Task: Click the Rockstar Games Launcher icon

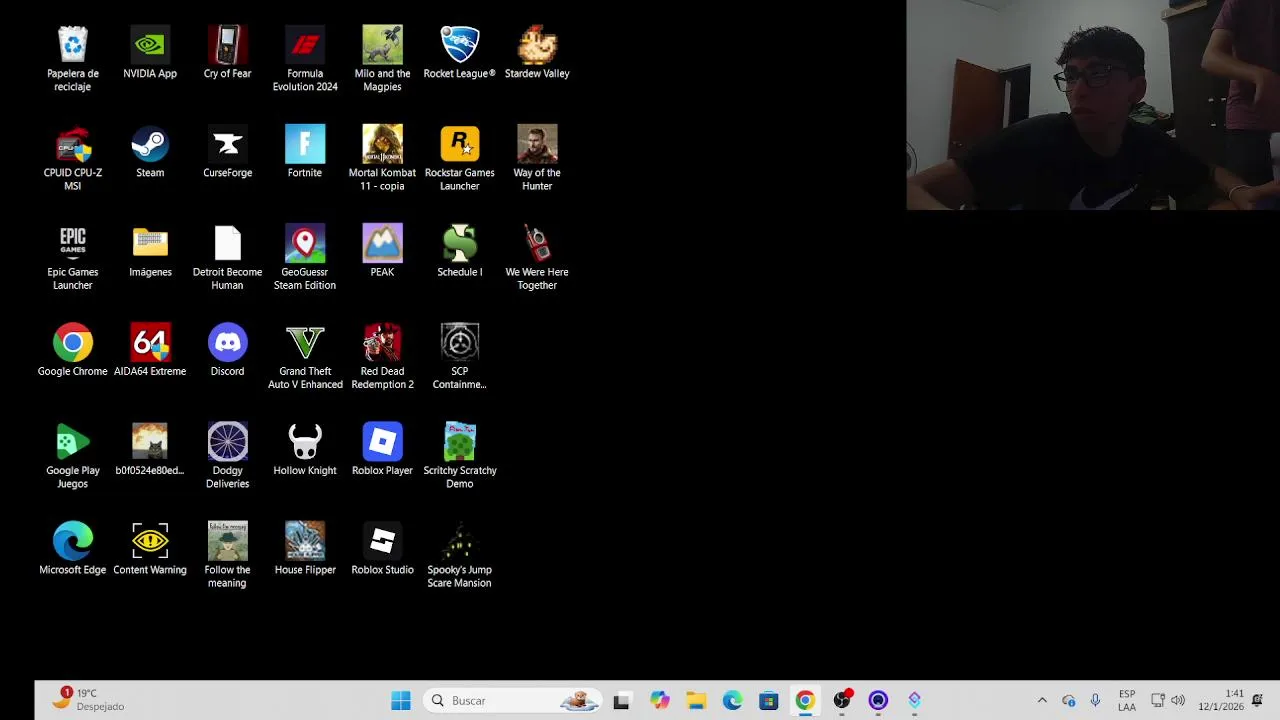Action: point(460,158)
